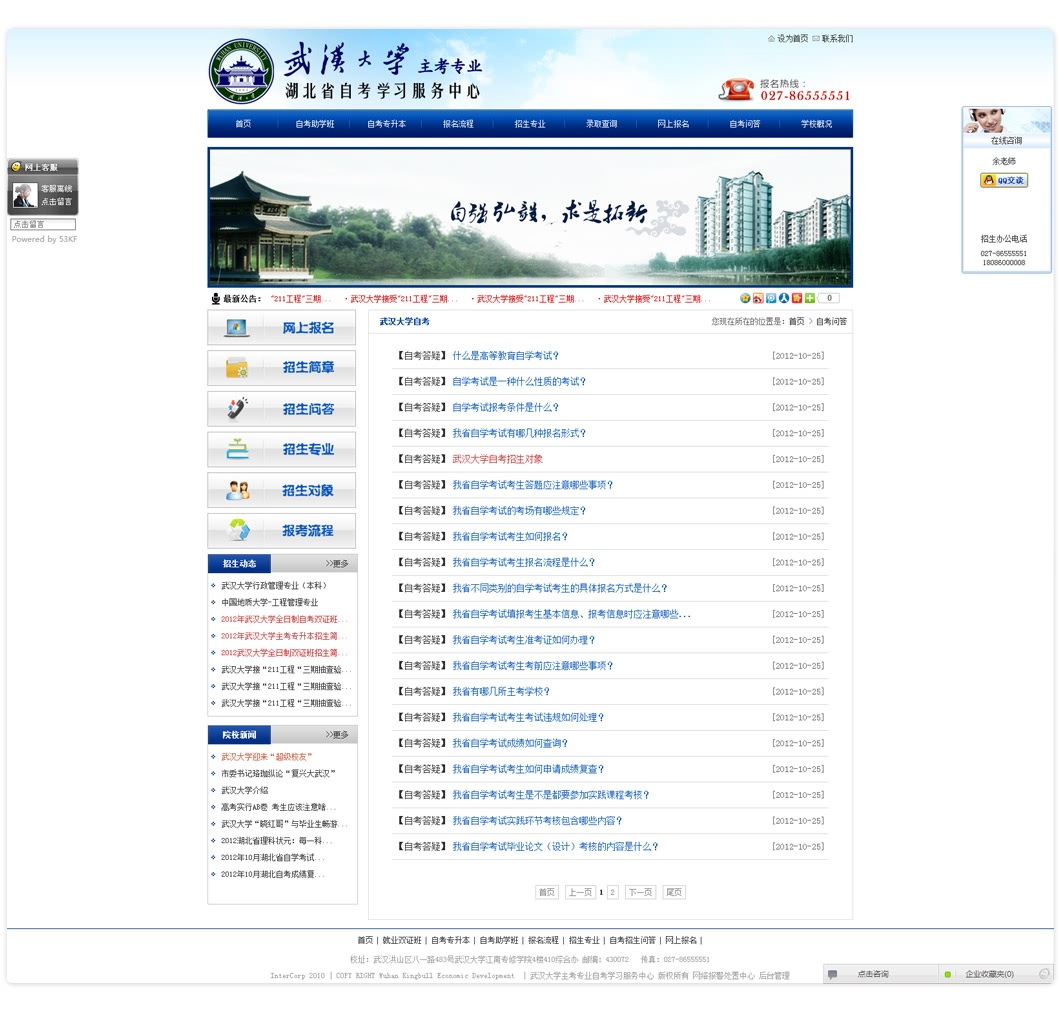Open the question 我省自学考试成绩如何查询？
Image resolution: width=1060 pixels, height=1012 pixels.
pos(510,743)
